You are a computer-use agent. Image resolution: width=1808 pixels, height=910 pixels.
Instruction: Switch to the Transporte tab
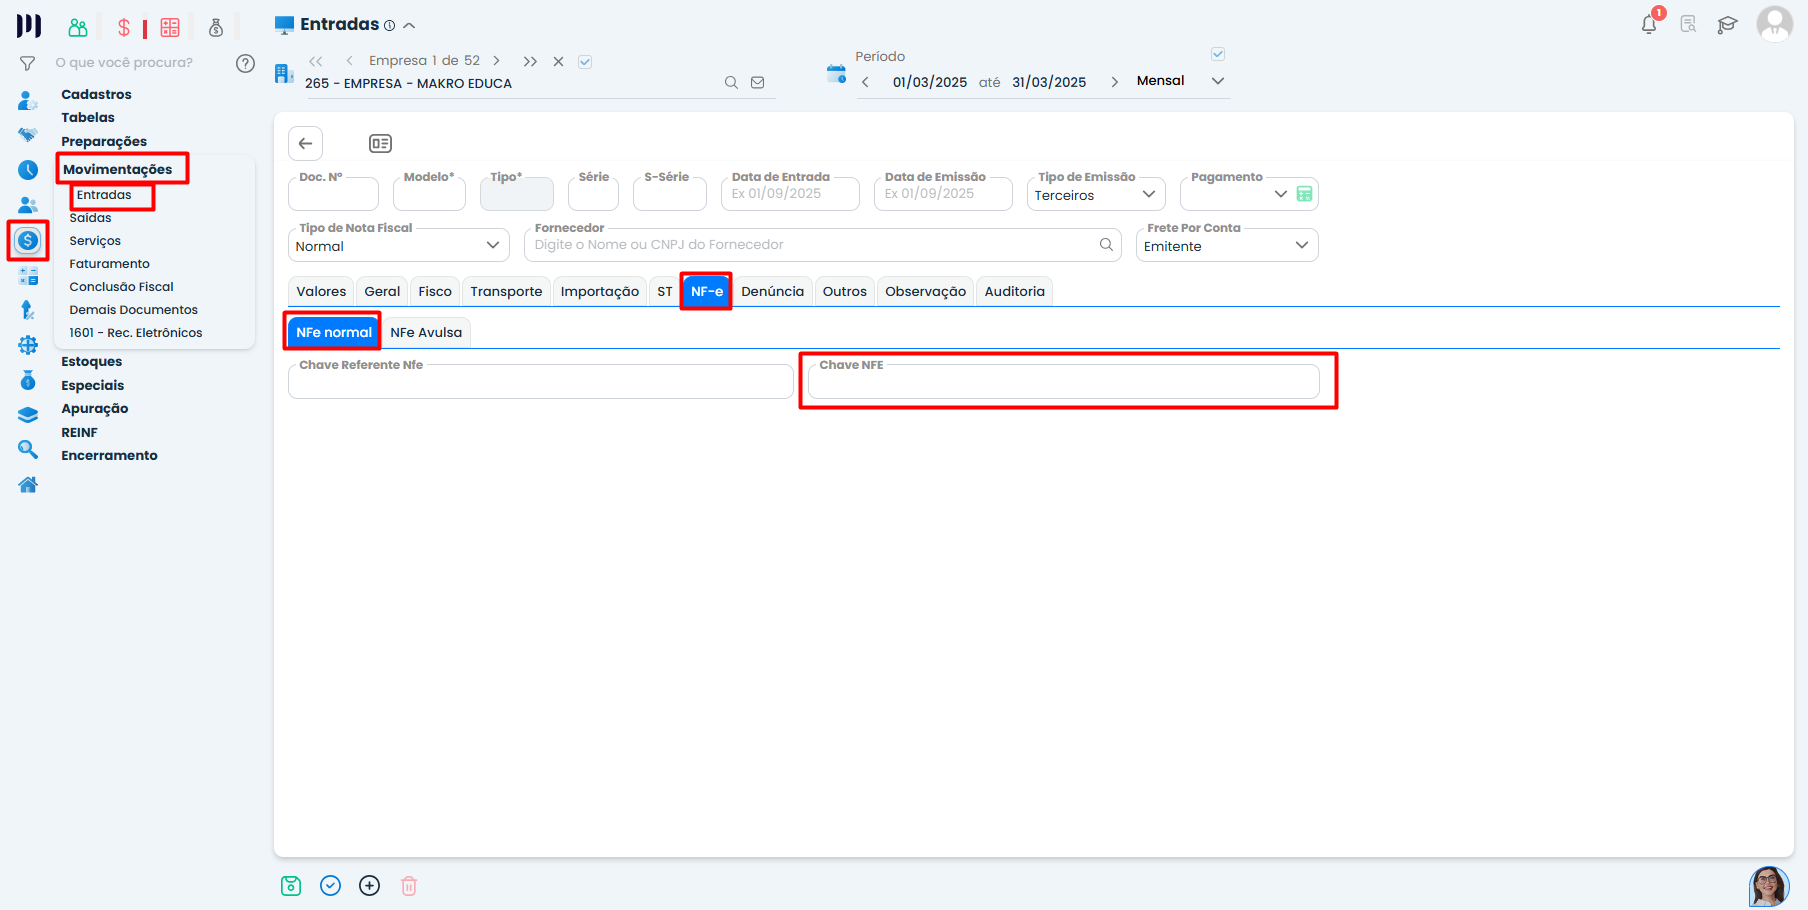point(506,292)
